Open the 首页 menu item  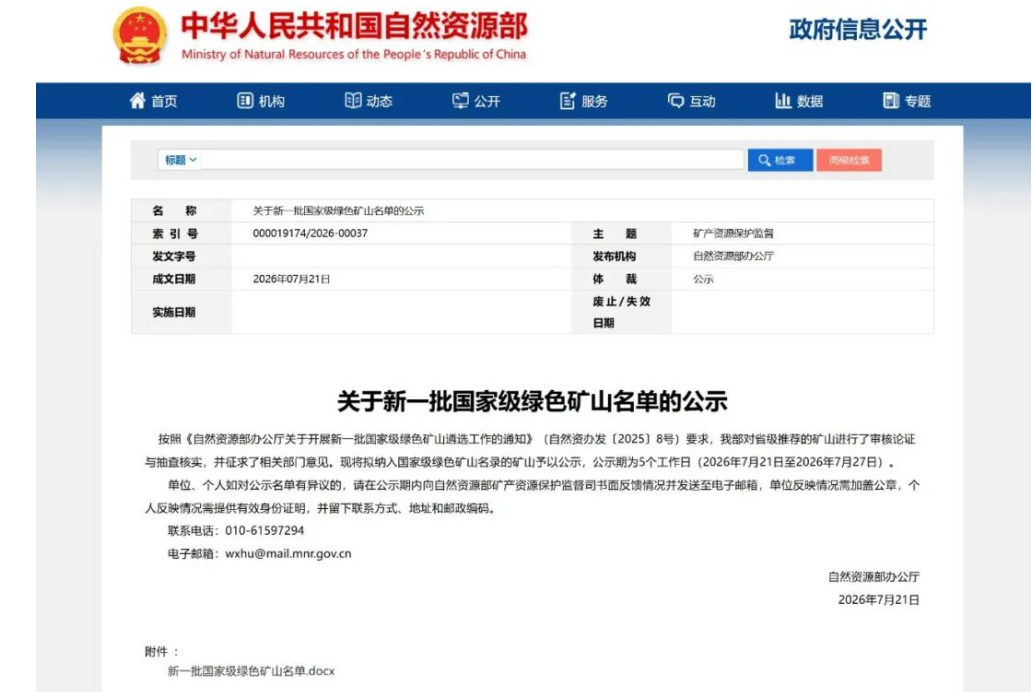(165, 101)
